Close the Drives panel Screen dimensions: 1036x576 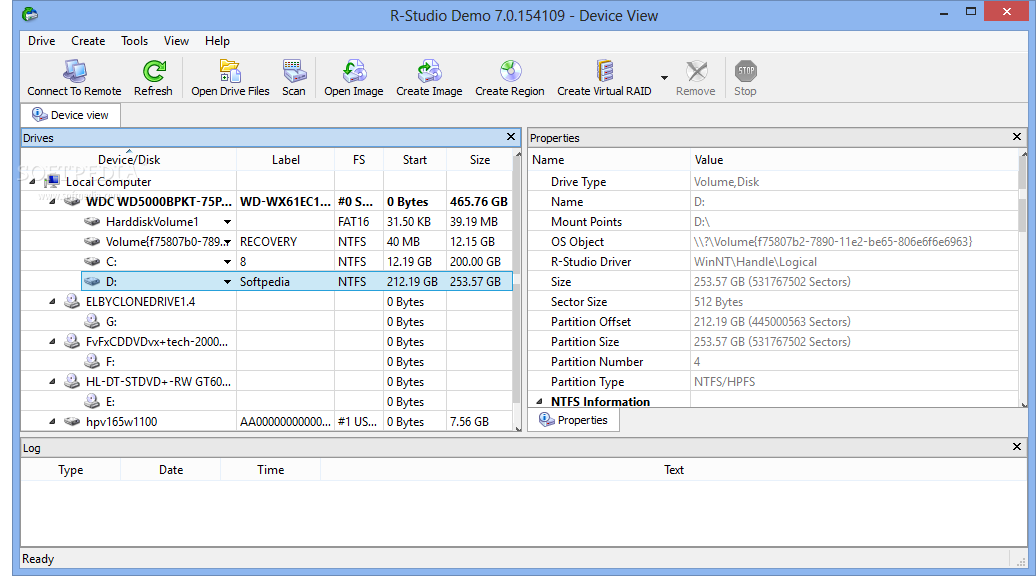point(511,137)
